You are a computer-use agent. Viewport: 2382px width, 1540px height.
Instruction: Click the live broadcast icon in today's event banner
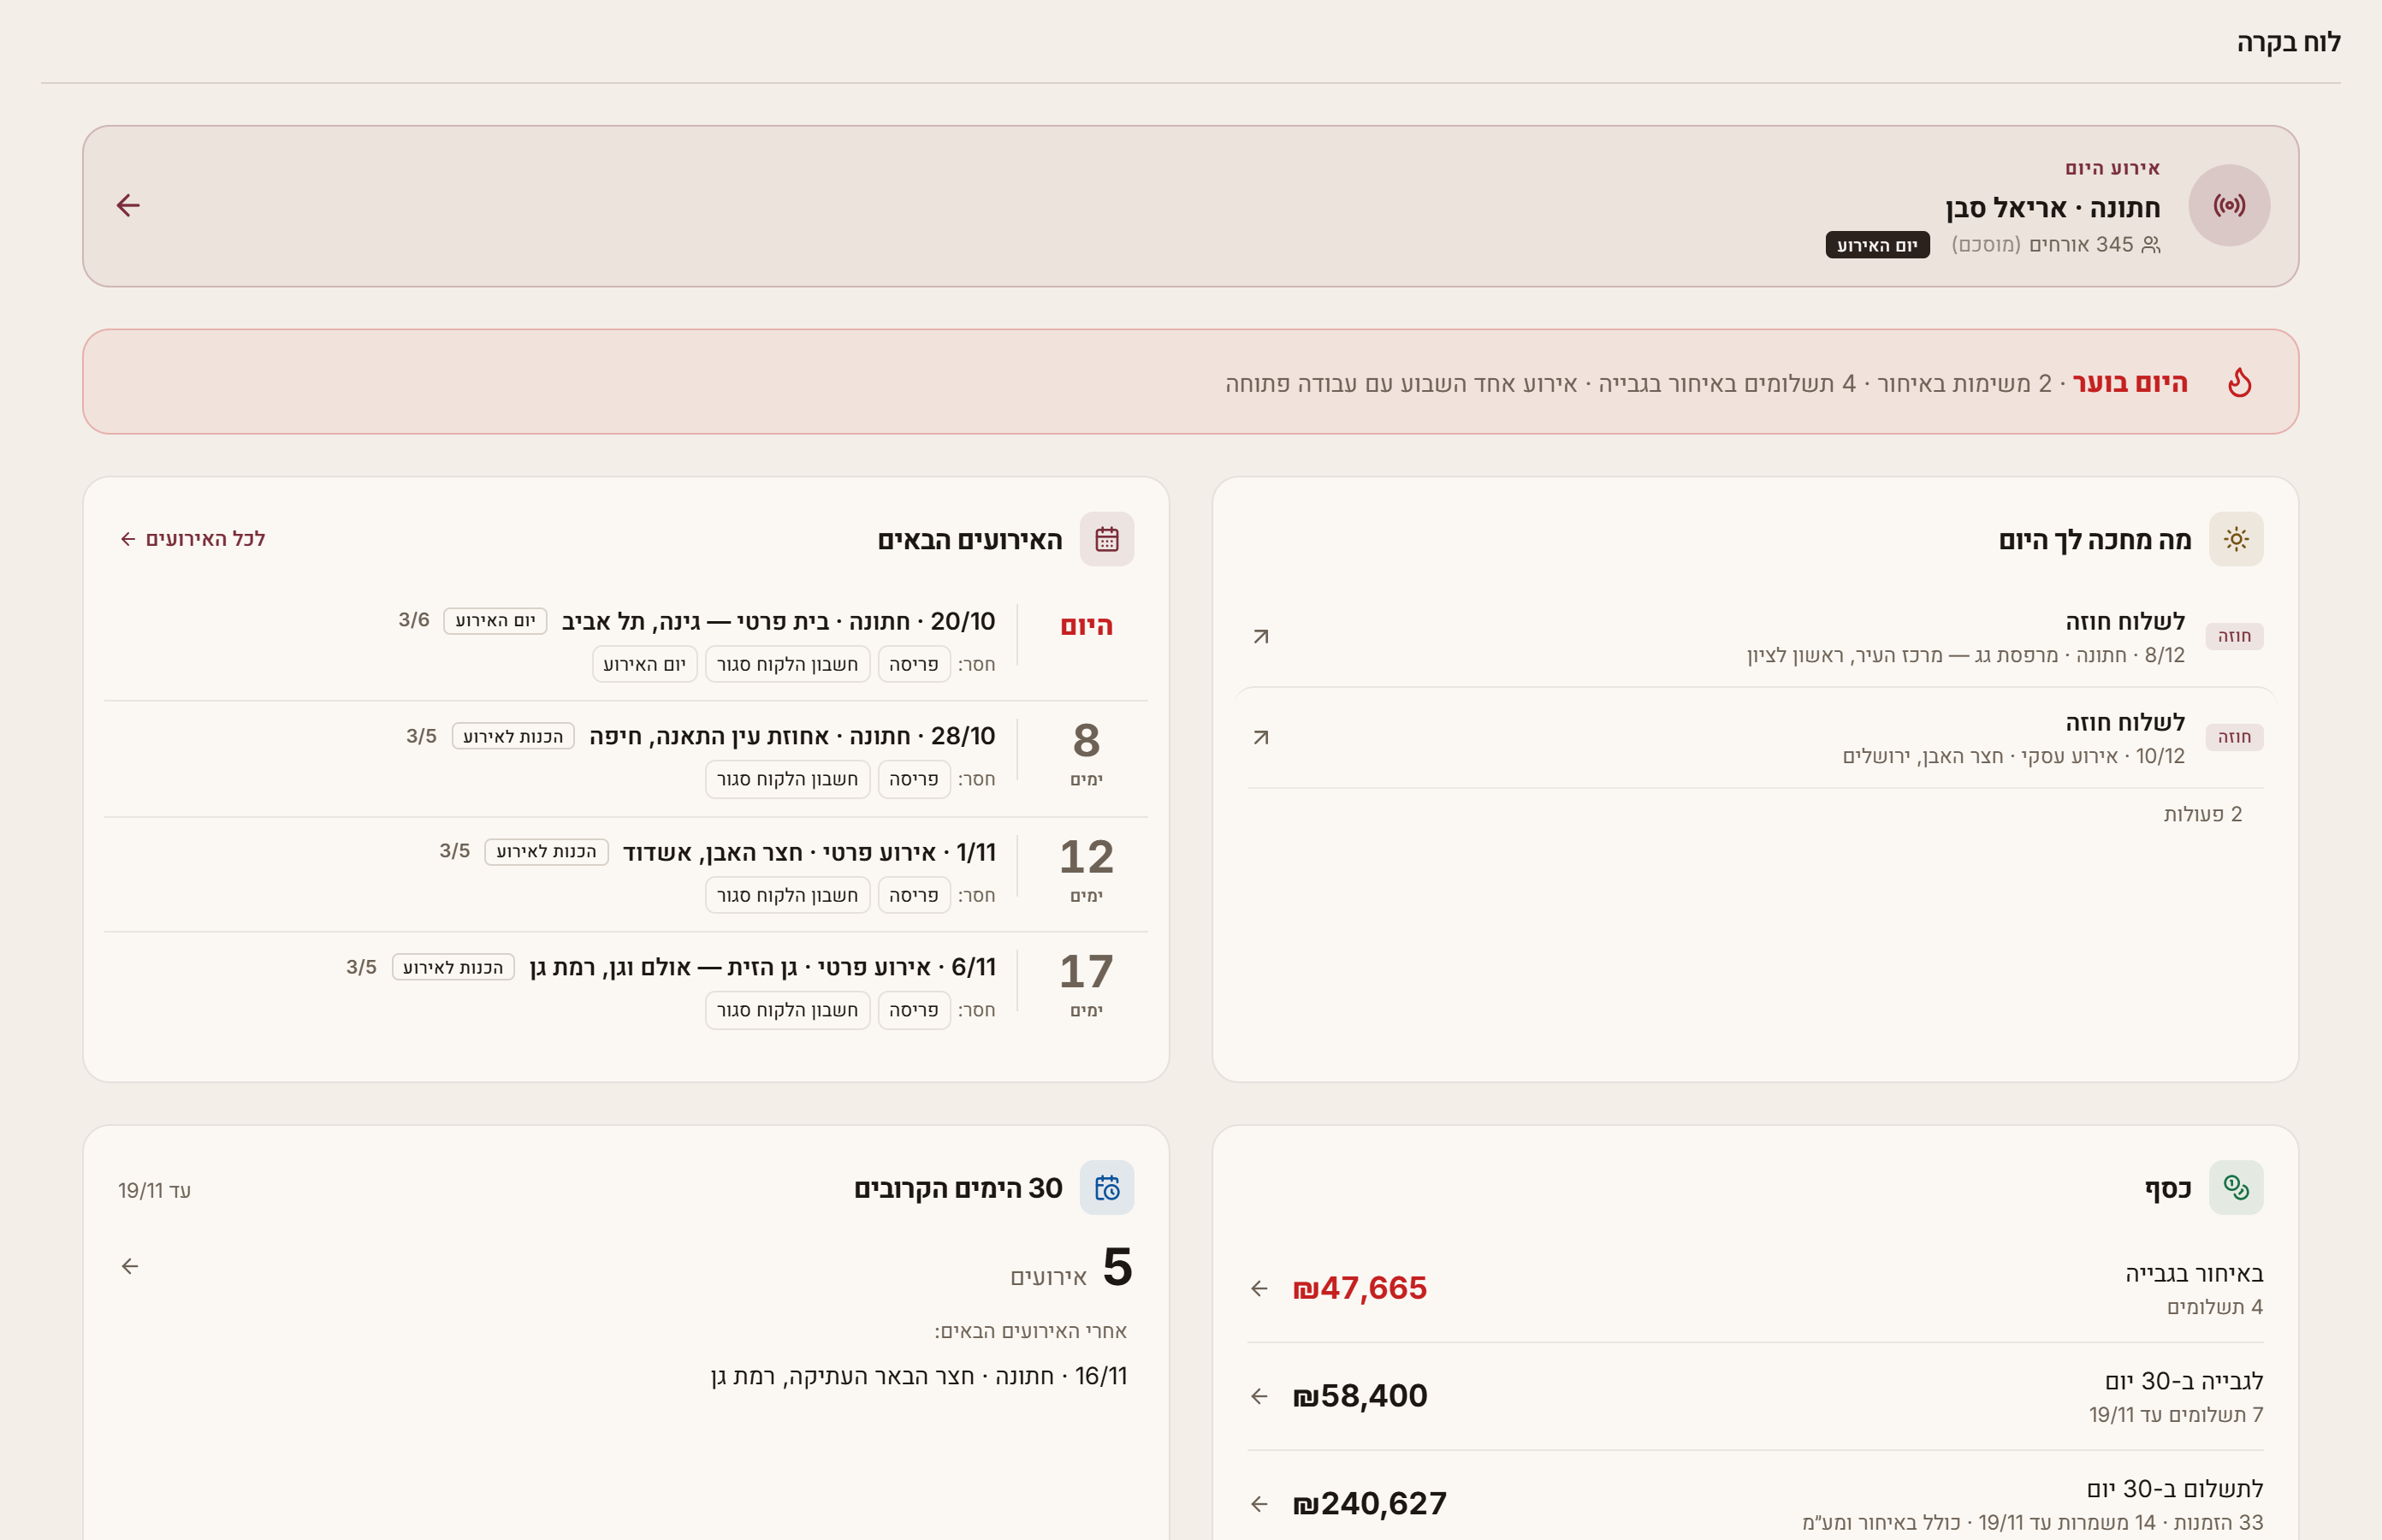[x=2229, y=206]
